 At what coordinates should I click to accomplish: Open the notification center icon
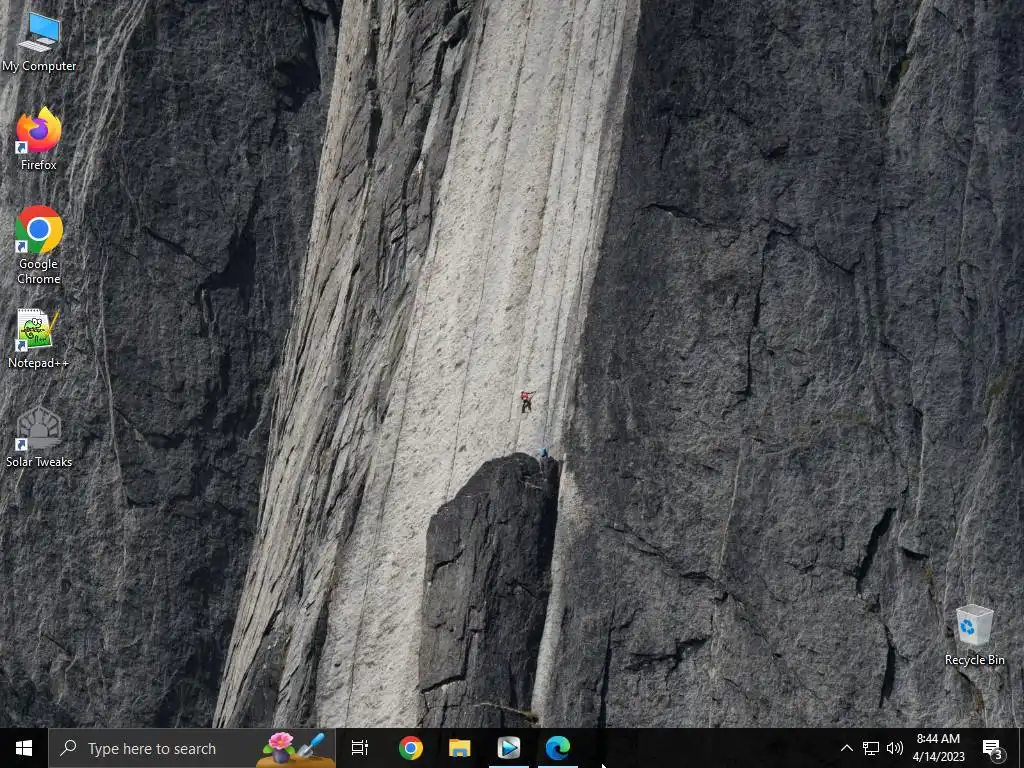pyautogui.click(x=993, y=748)
